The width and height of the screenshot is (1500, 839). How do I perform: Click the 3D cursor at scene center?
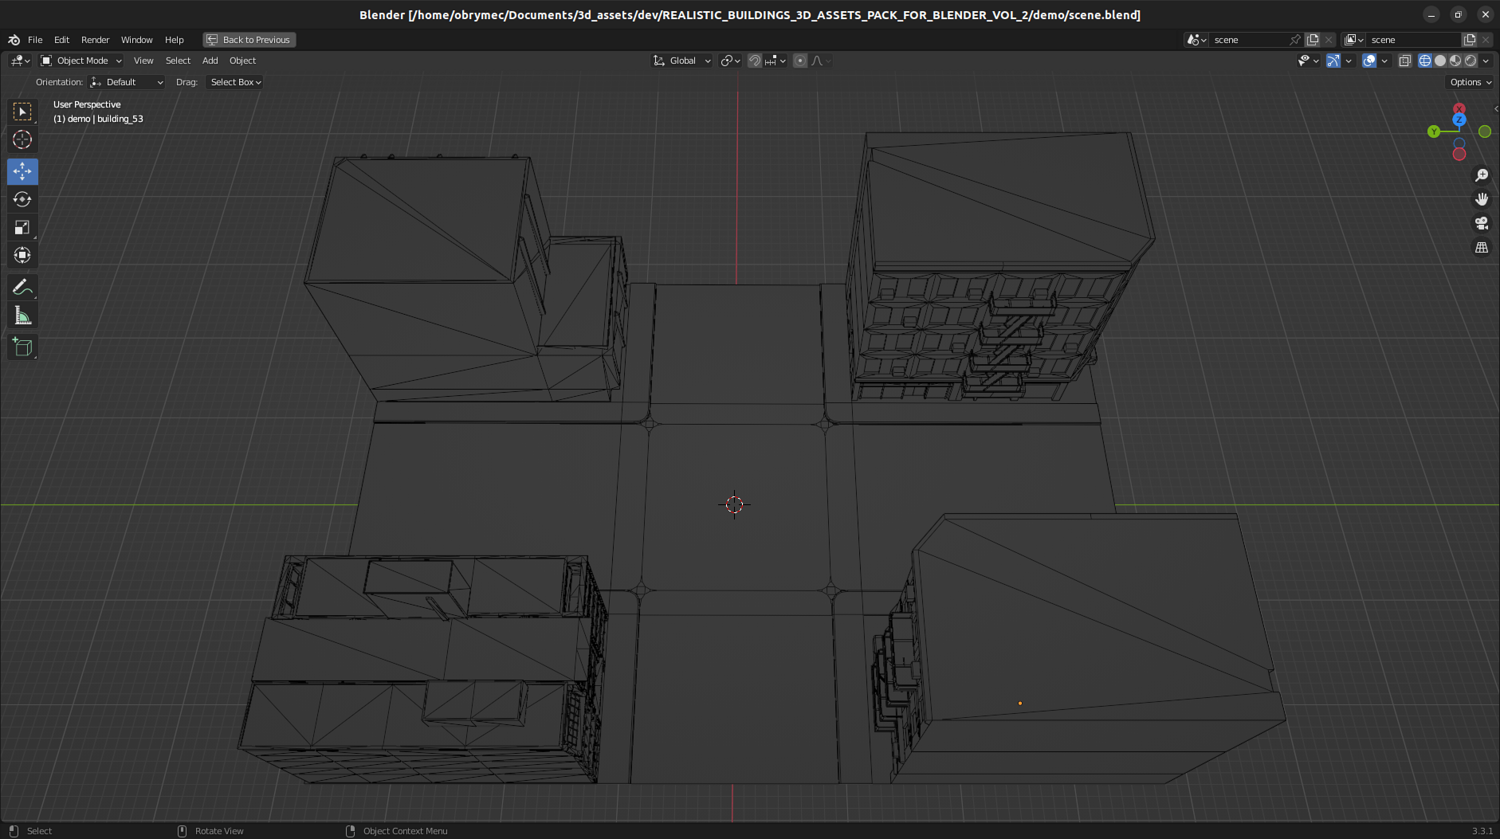coord(734,505)
